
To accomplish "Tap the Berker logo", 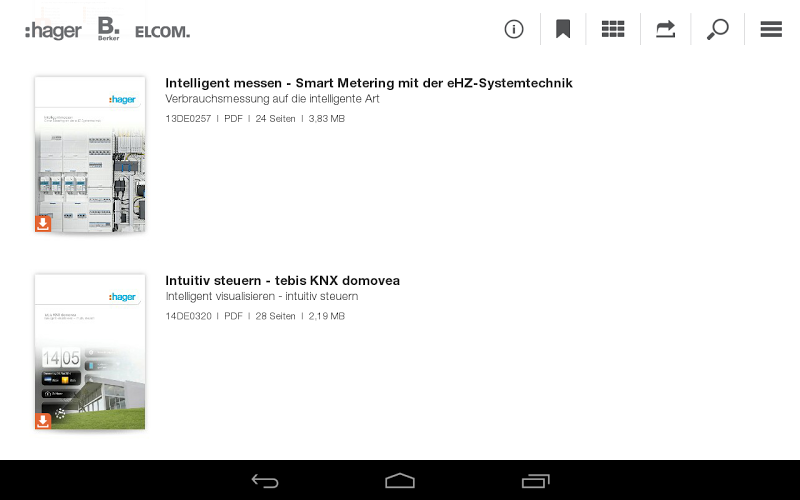I will pyautogui.click(x=108, y=29).
